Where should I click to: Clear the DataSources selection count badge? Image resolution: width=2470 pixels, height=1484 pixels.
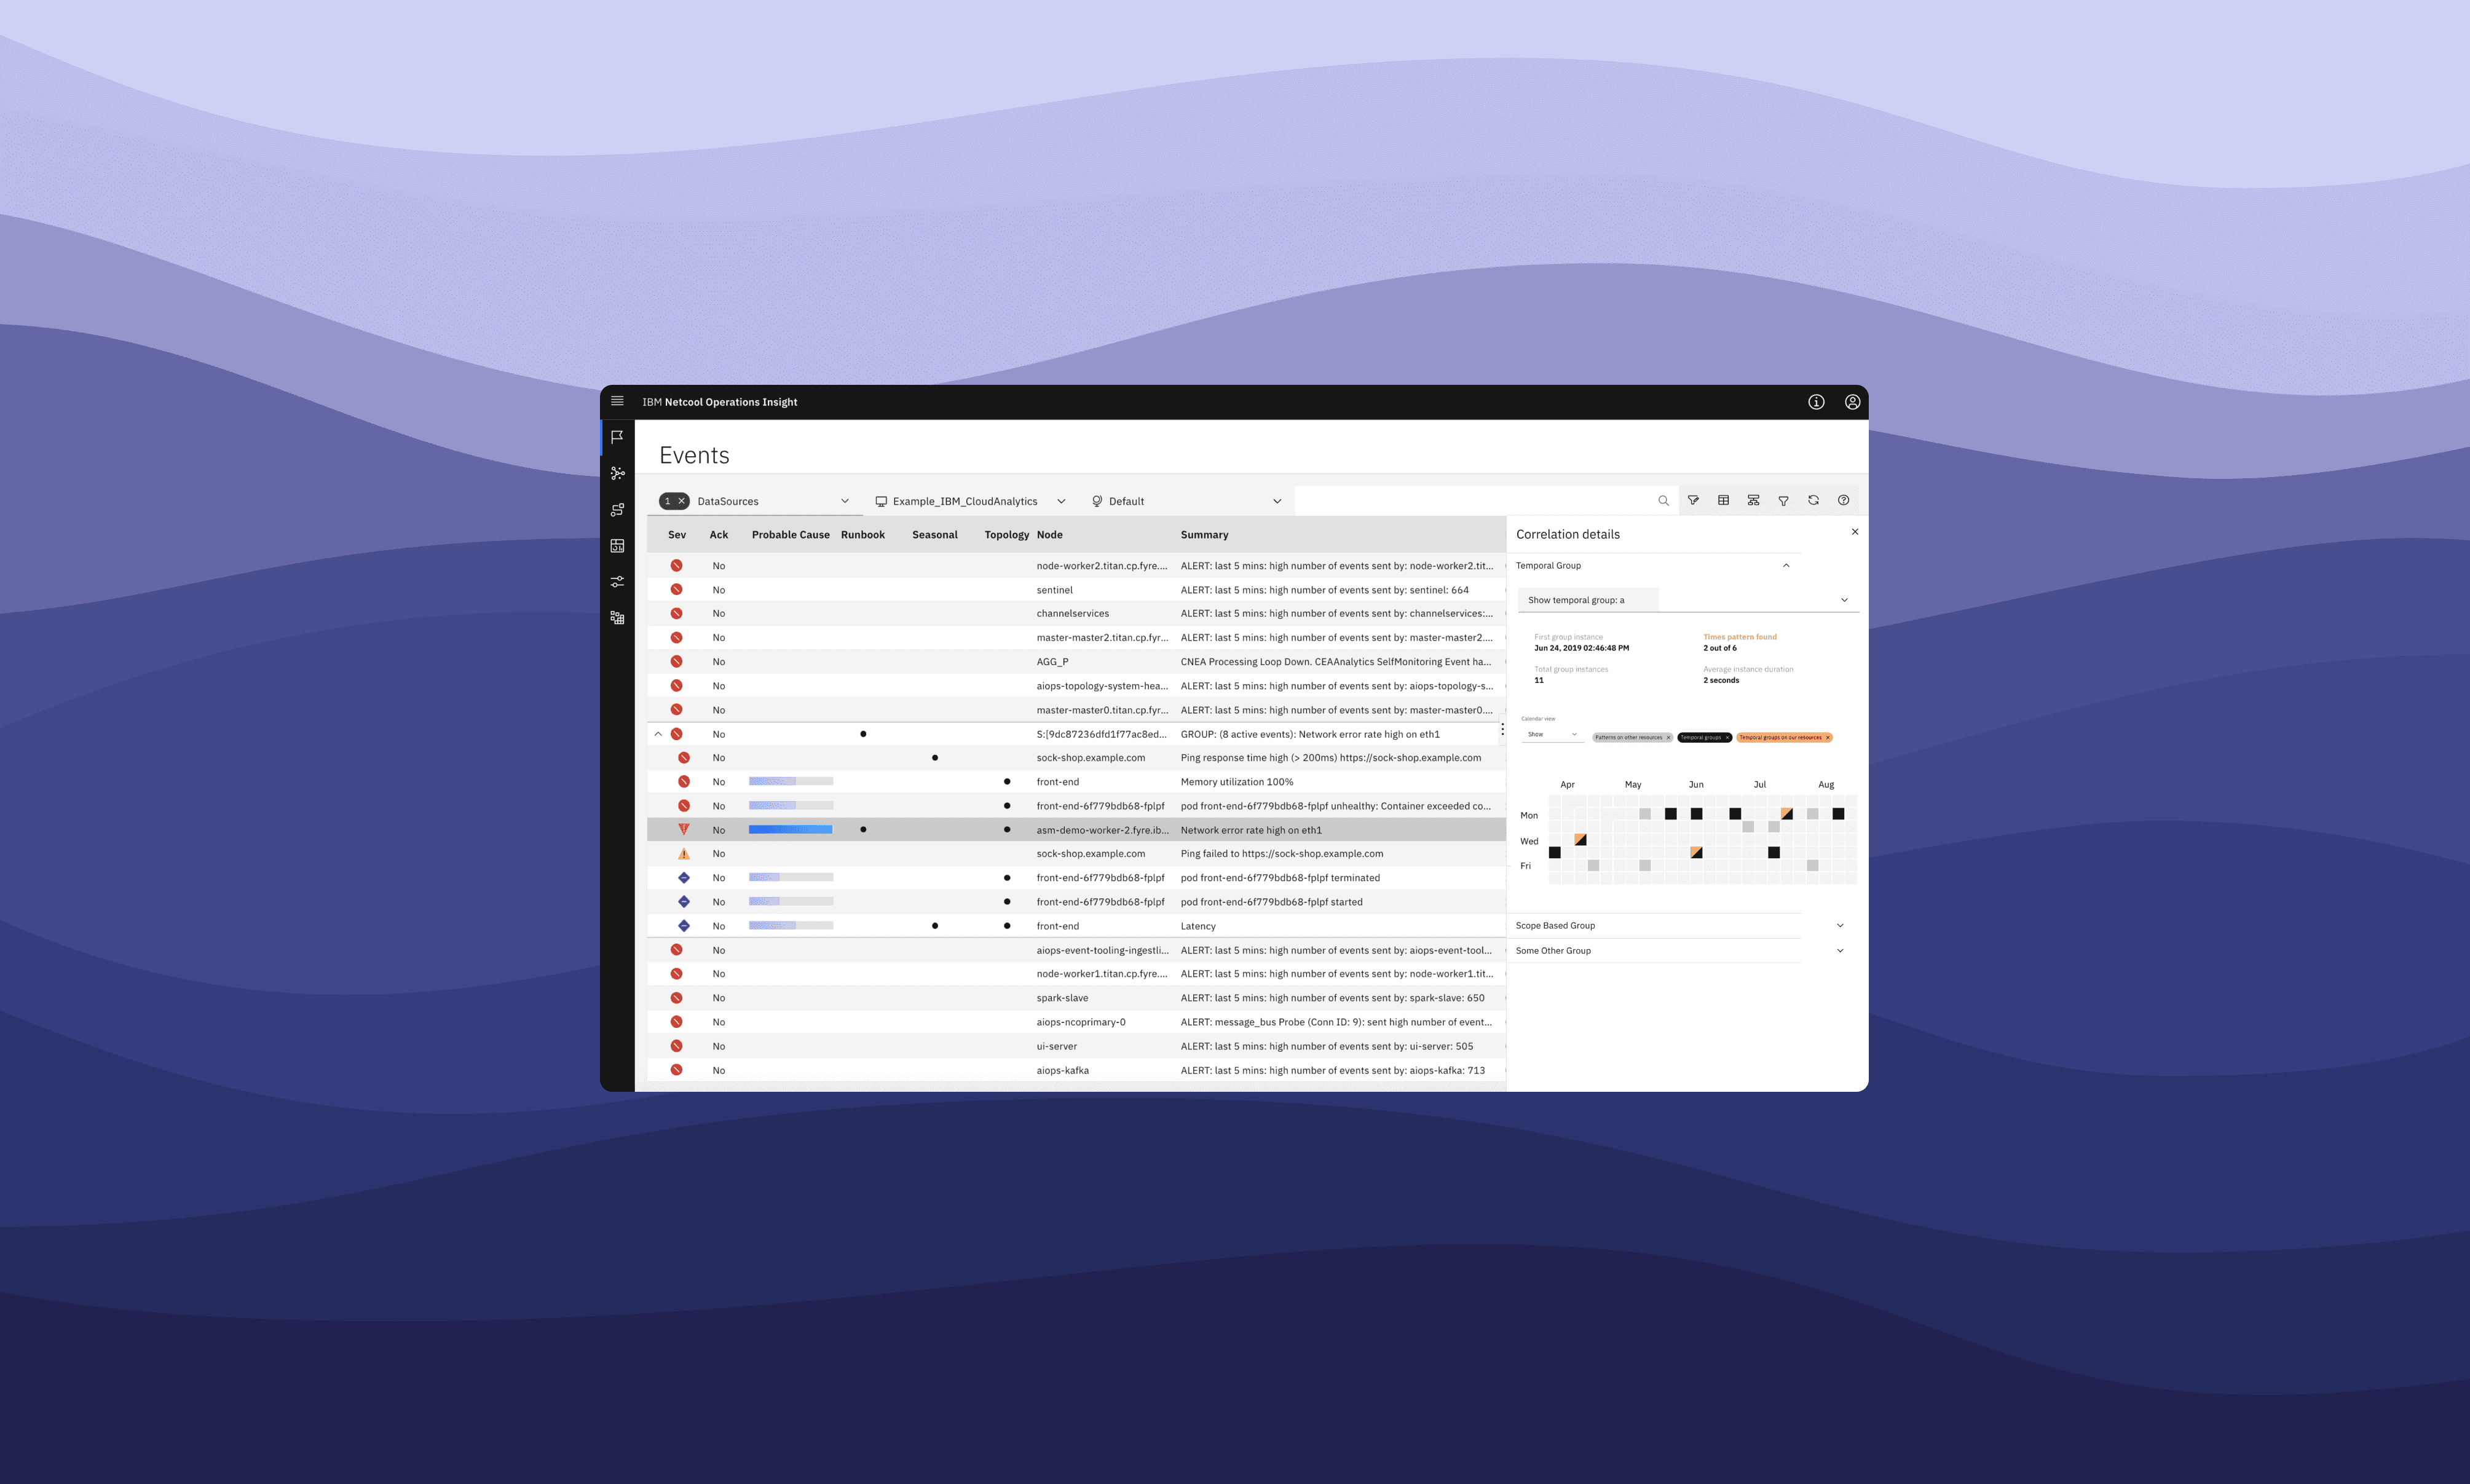coord(682,501)
